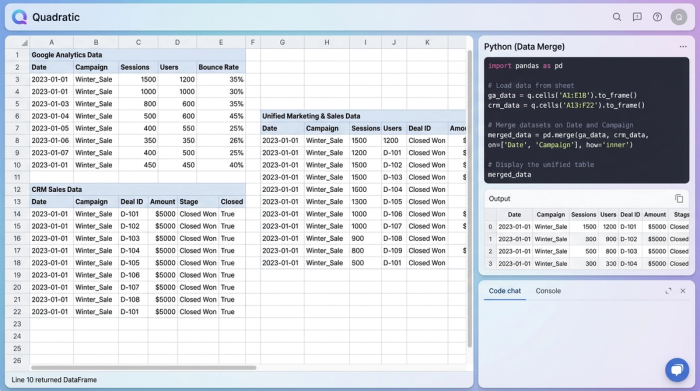Click the crm_data assignment code line
Viewport: 700px width, 391px height.
pyautogui.click(x=566, y=105)
